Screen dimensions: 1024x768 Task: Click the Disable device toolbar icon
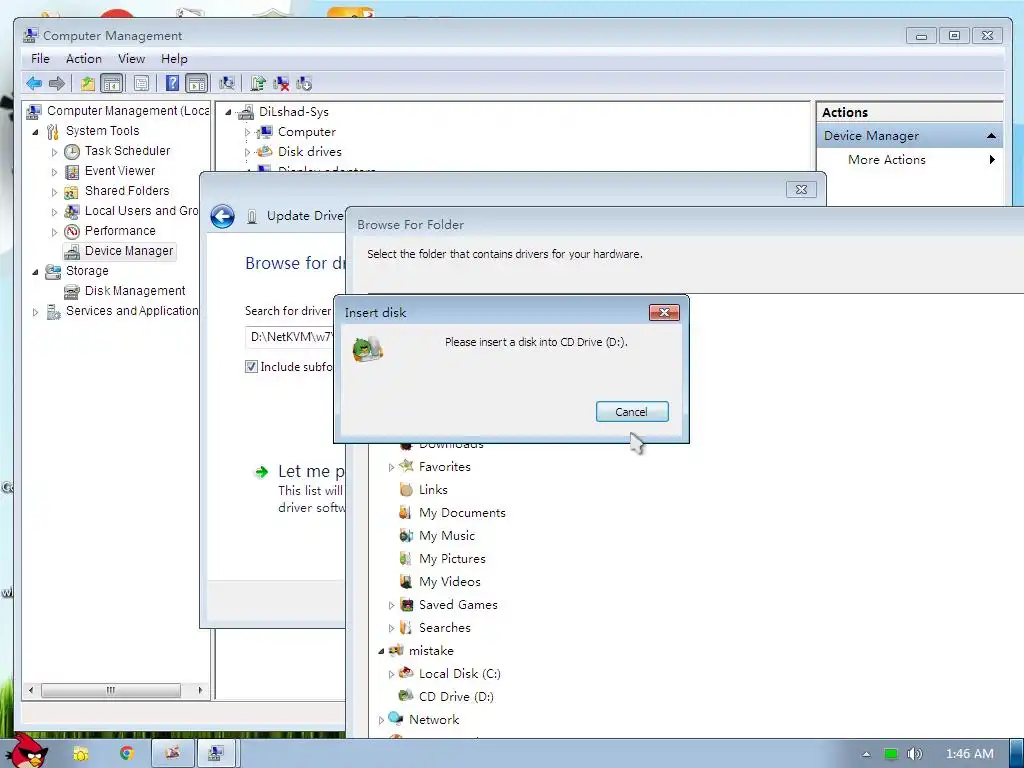pyautogui.click(x=304, y=84)
